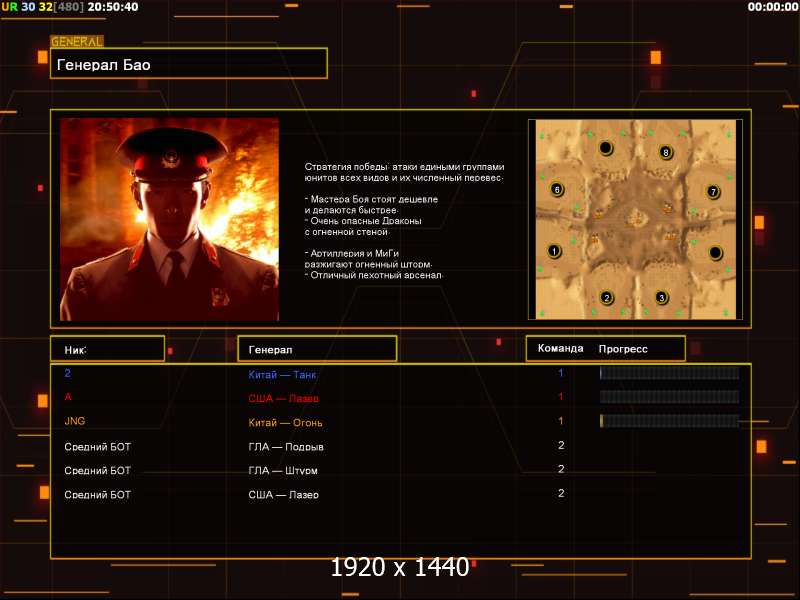Click the Артиллерия и МиГи line
Image resolution: width=800 pixels, height=600 pixels.
(x=352, y=253)
